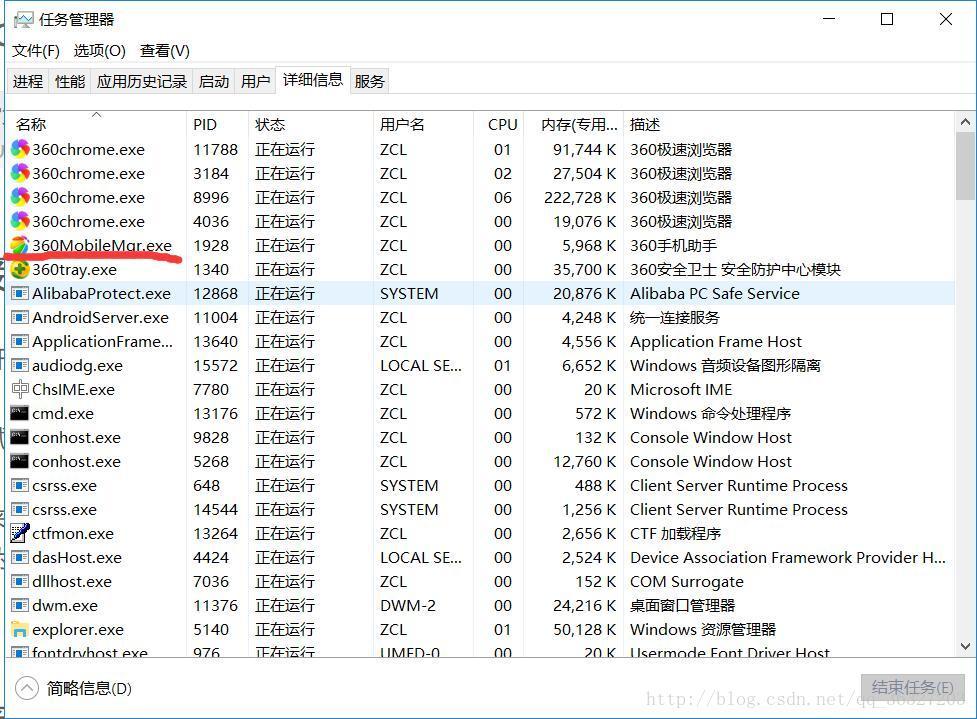Click icon of 360chrome.exe PID 8996
Image resolution: width=977 pixels, height=719 pixels.
(x=20, y=197)
